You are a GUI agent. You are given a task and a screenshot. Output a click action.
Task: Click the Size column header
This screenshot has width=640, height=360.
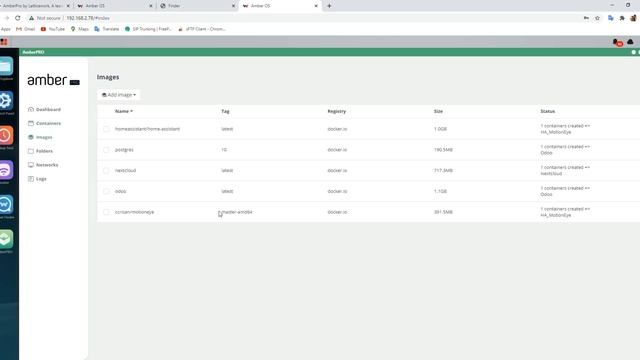pyautogui.click(x=438, y=111)
